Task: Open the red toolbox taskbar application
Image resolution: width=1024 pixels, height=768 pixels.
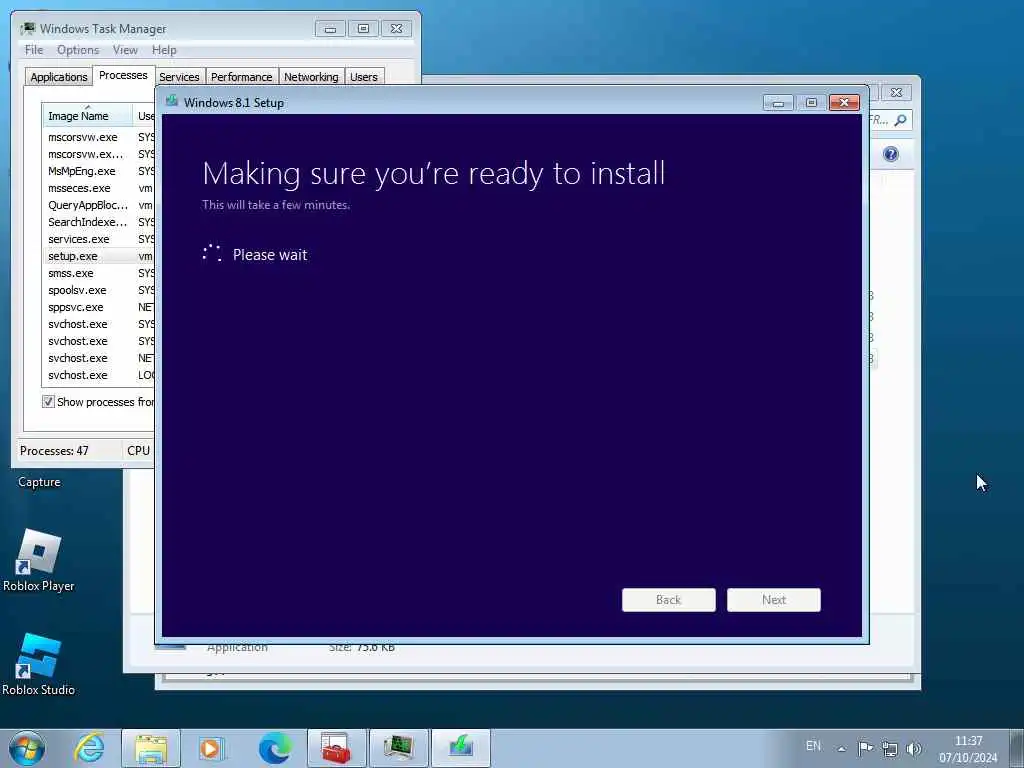Action: tap(336, 748)
